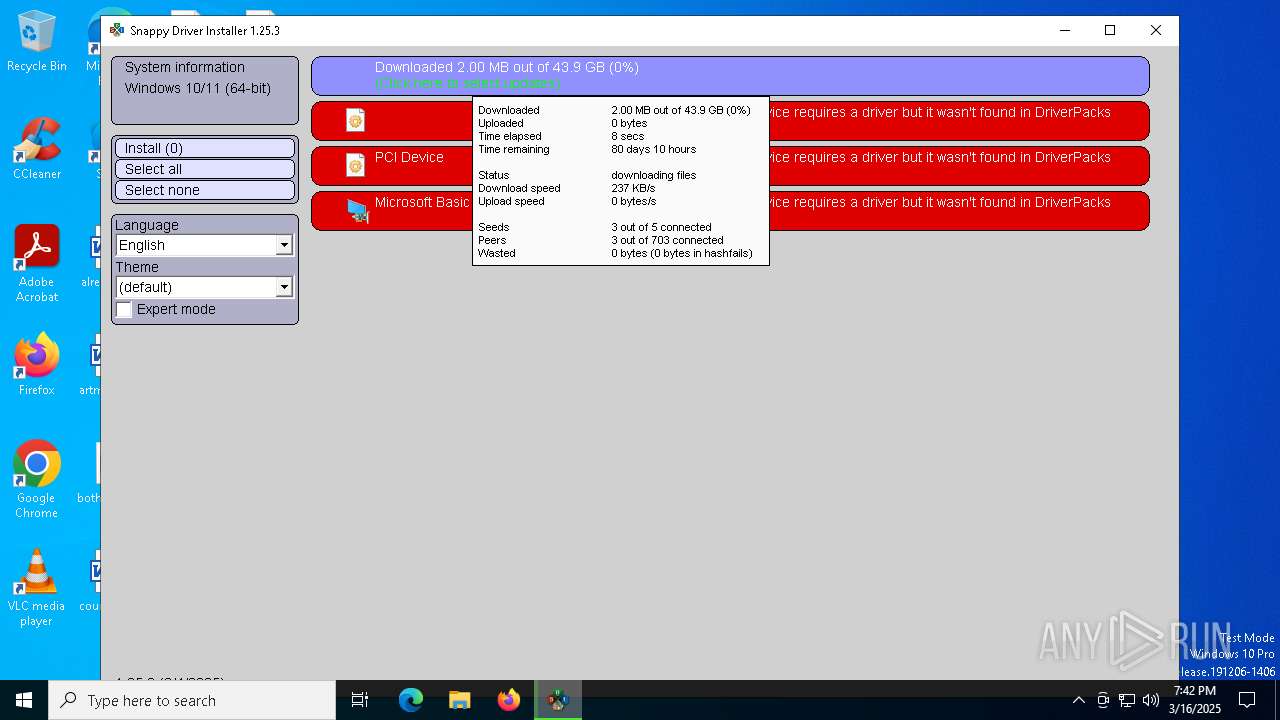
Task: Show hidden system tray icons
Action: click(1078, 700)
